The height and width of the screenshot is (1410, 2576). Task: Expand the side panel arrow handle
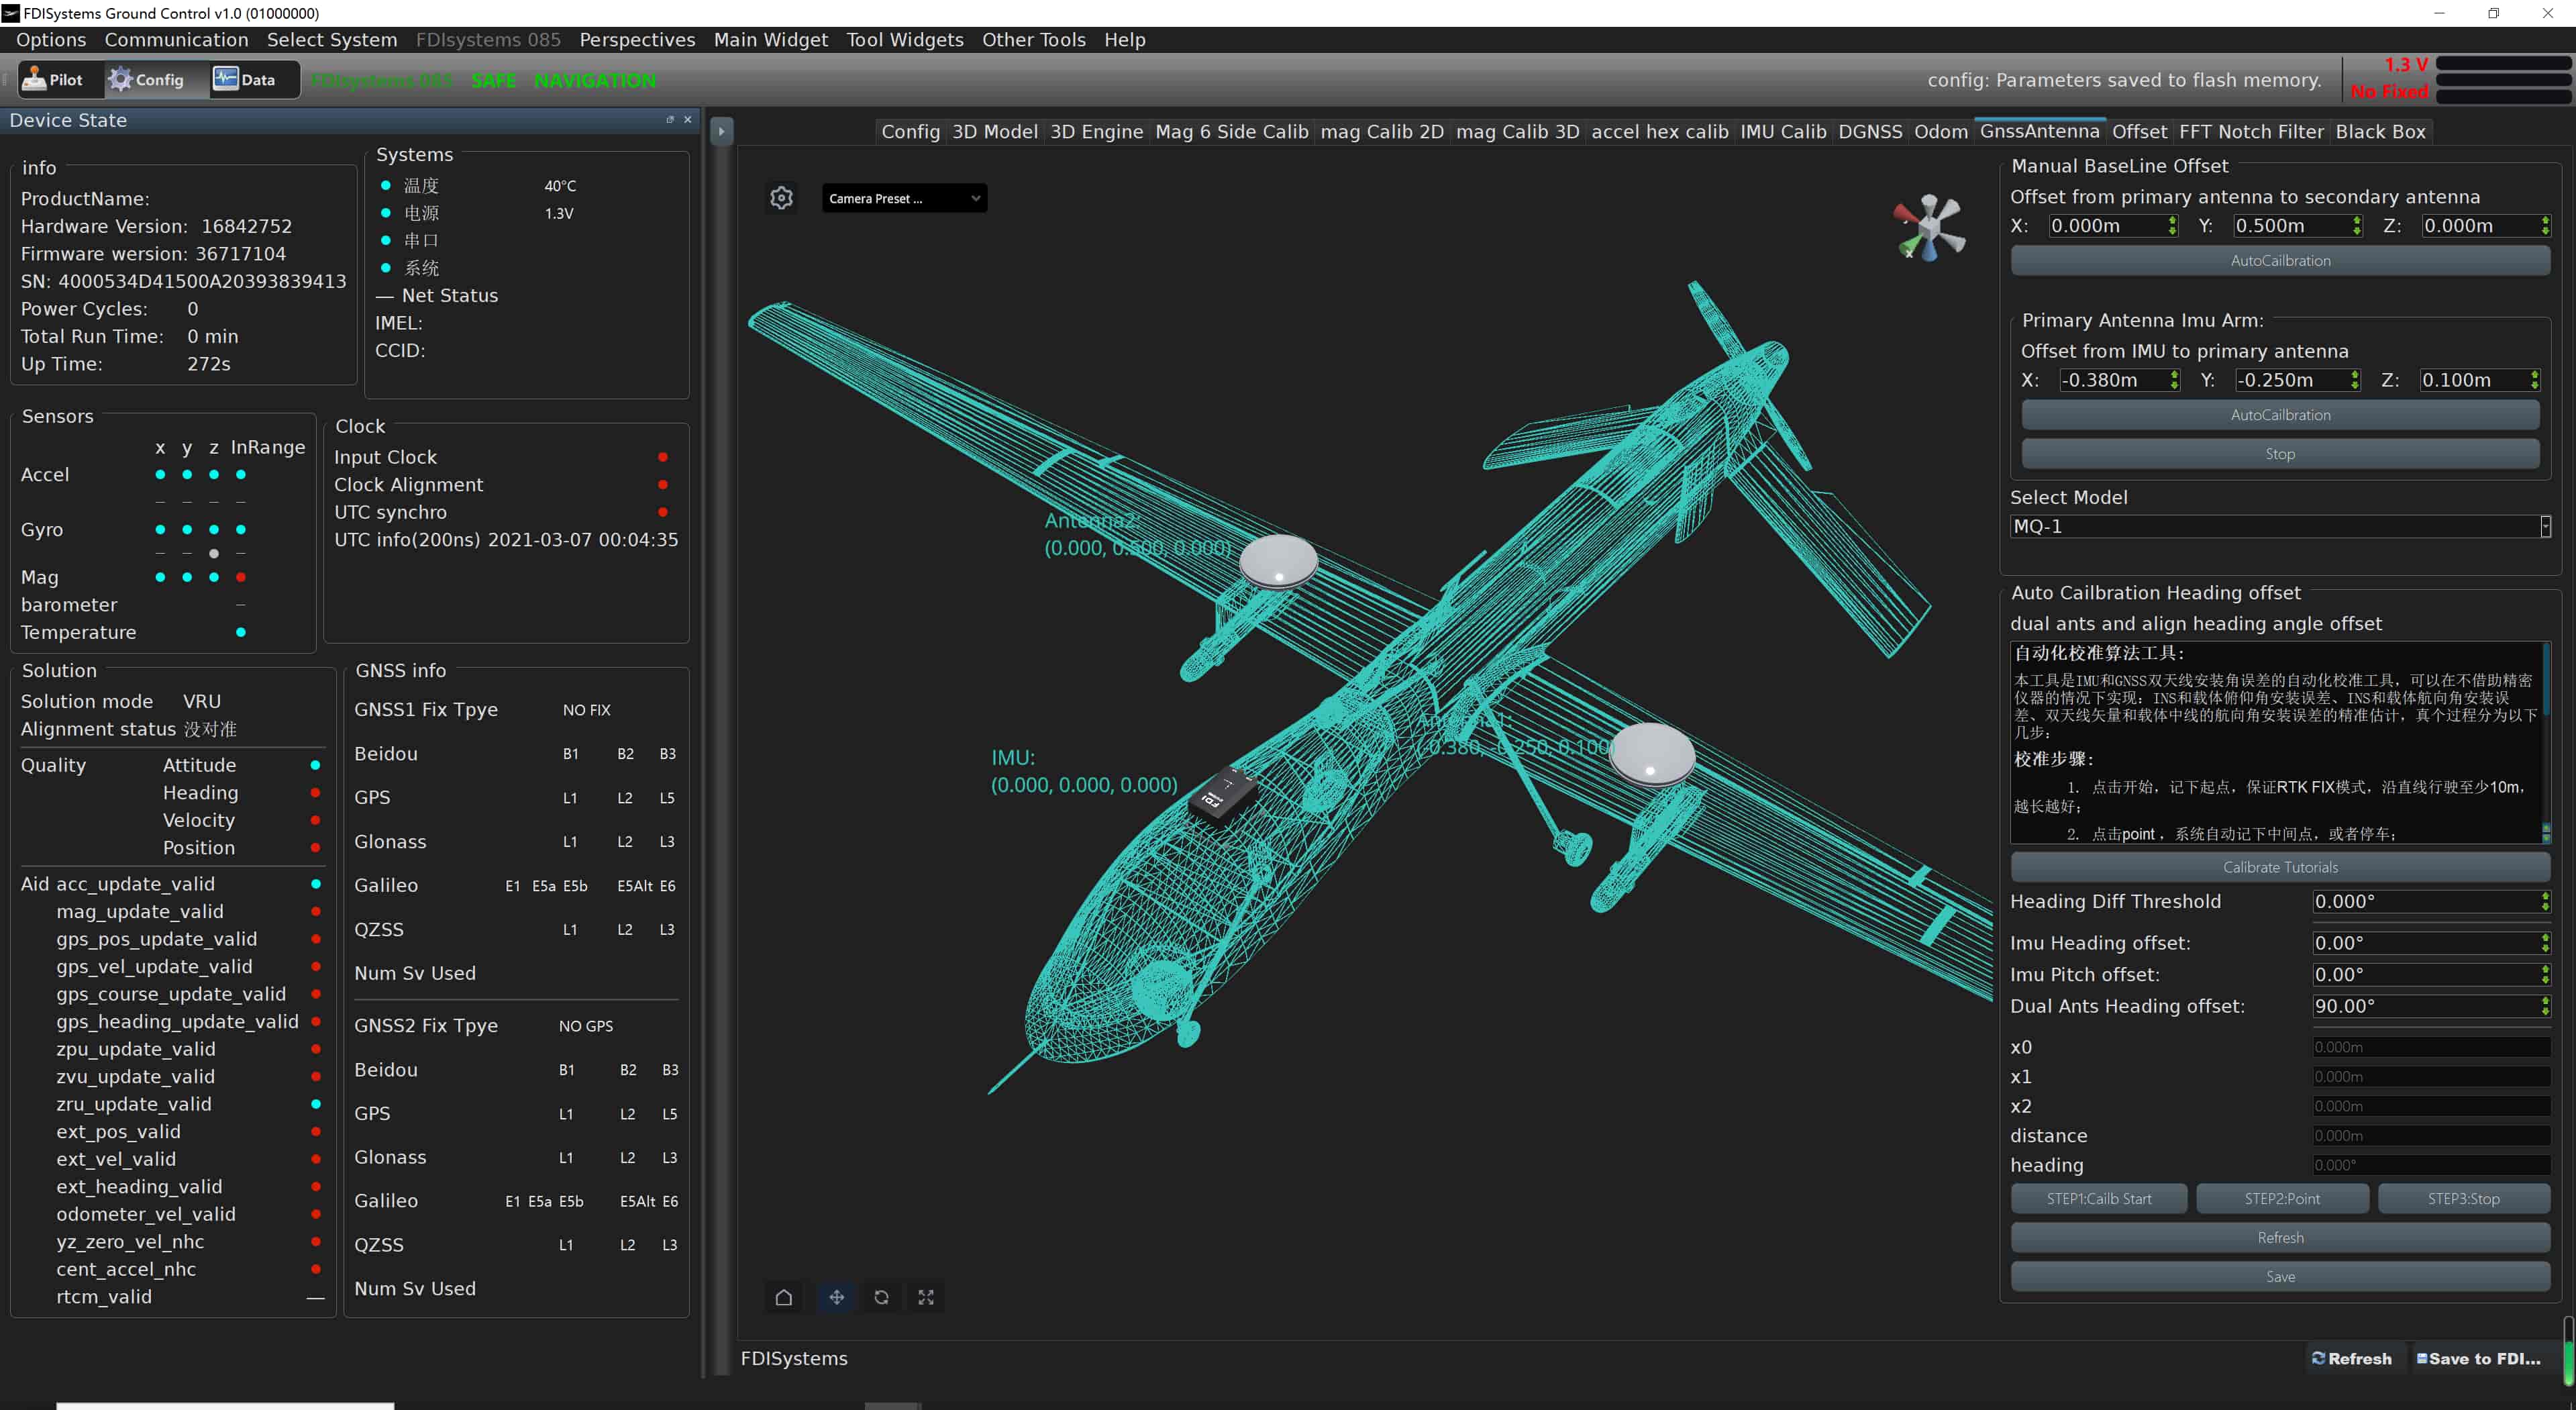click(x=721, y=131)
